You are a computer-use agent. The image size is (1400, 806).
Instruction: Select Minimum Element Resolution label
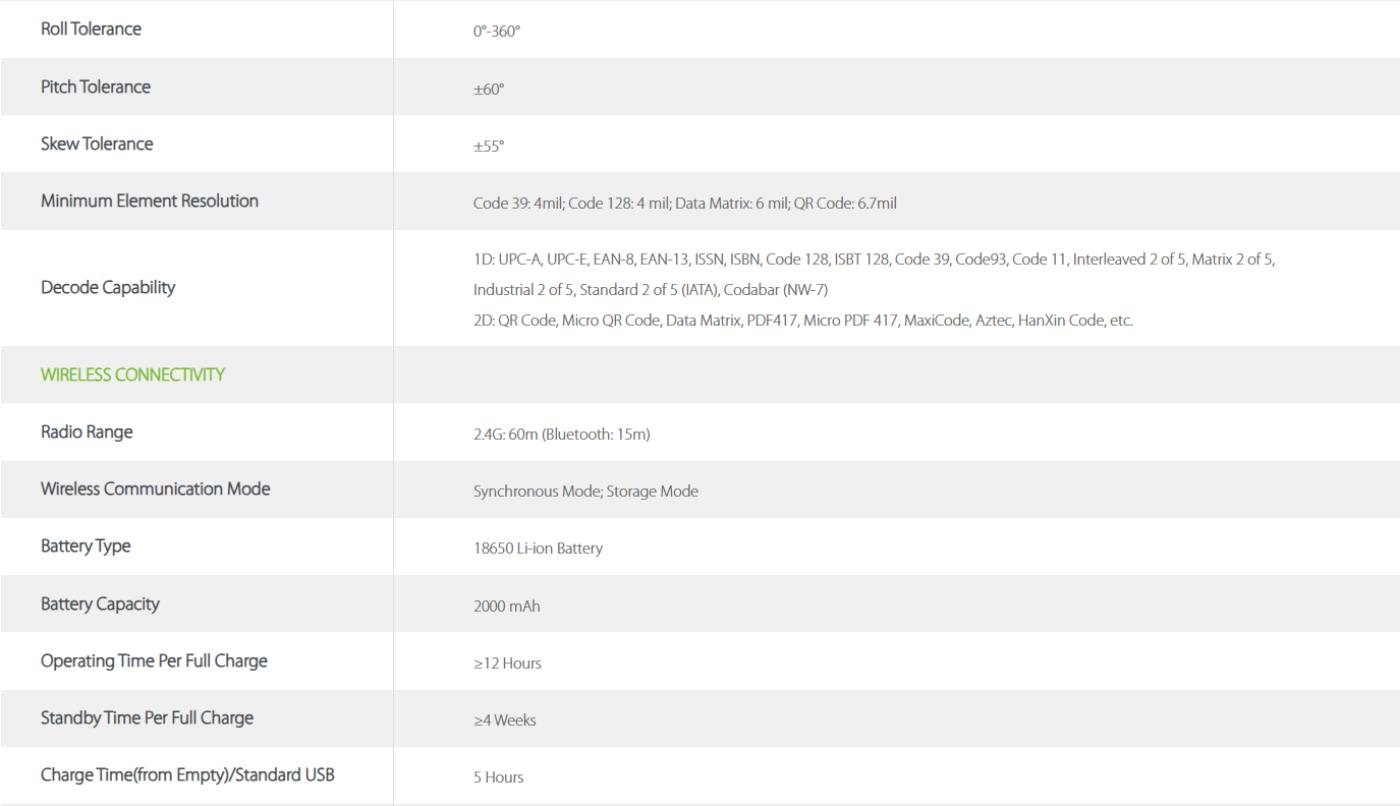150,200
